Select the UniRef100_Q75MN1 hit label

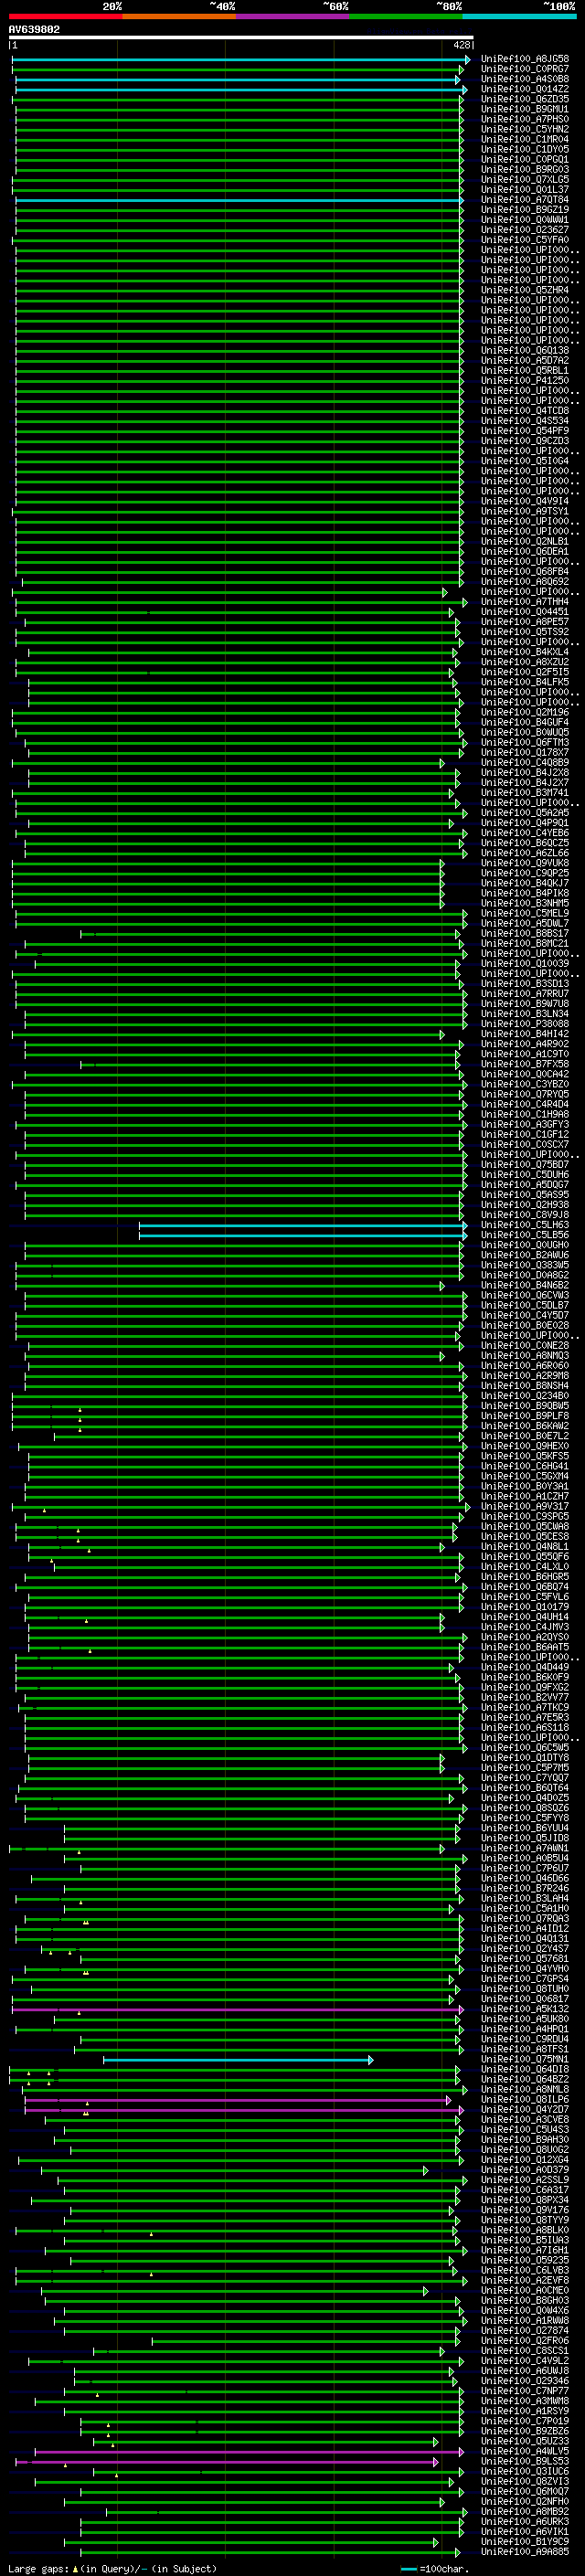point(525,2059)
